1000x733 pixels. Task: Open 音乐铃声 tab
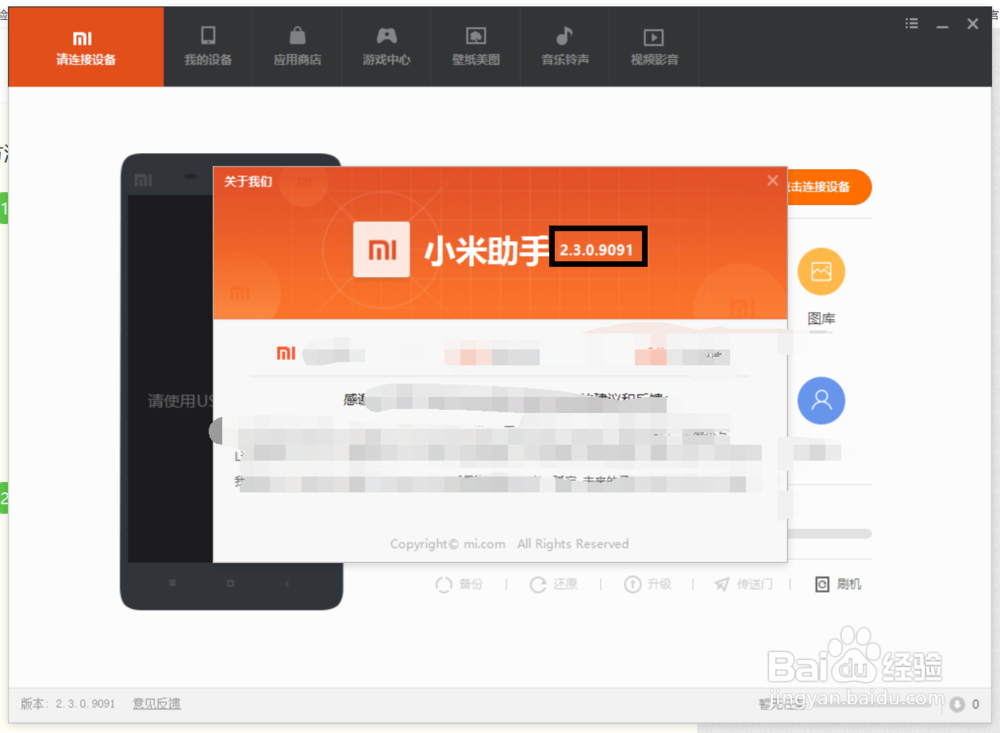565,47
